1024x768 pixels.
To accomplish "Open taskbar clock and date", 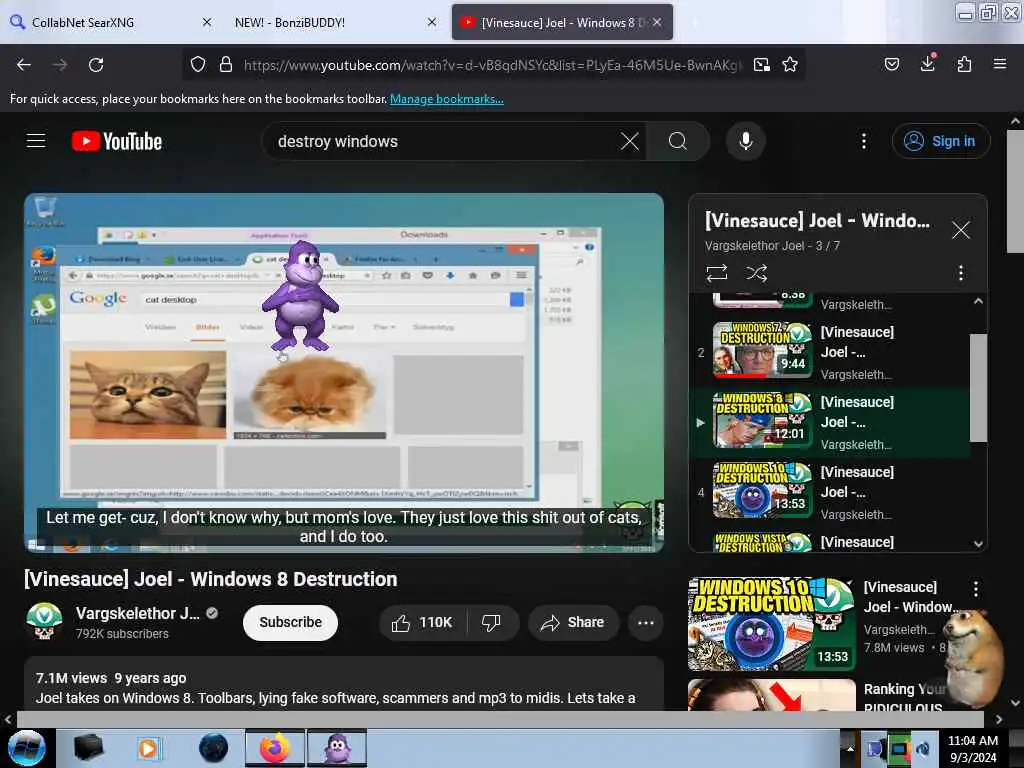I will (x=973, y=749).
